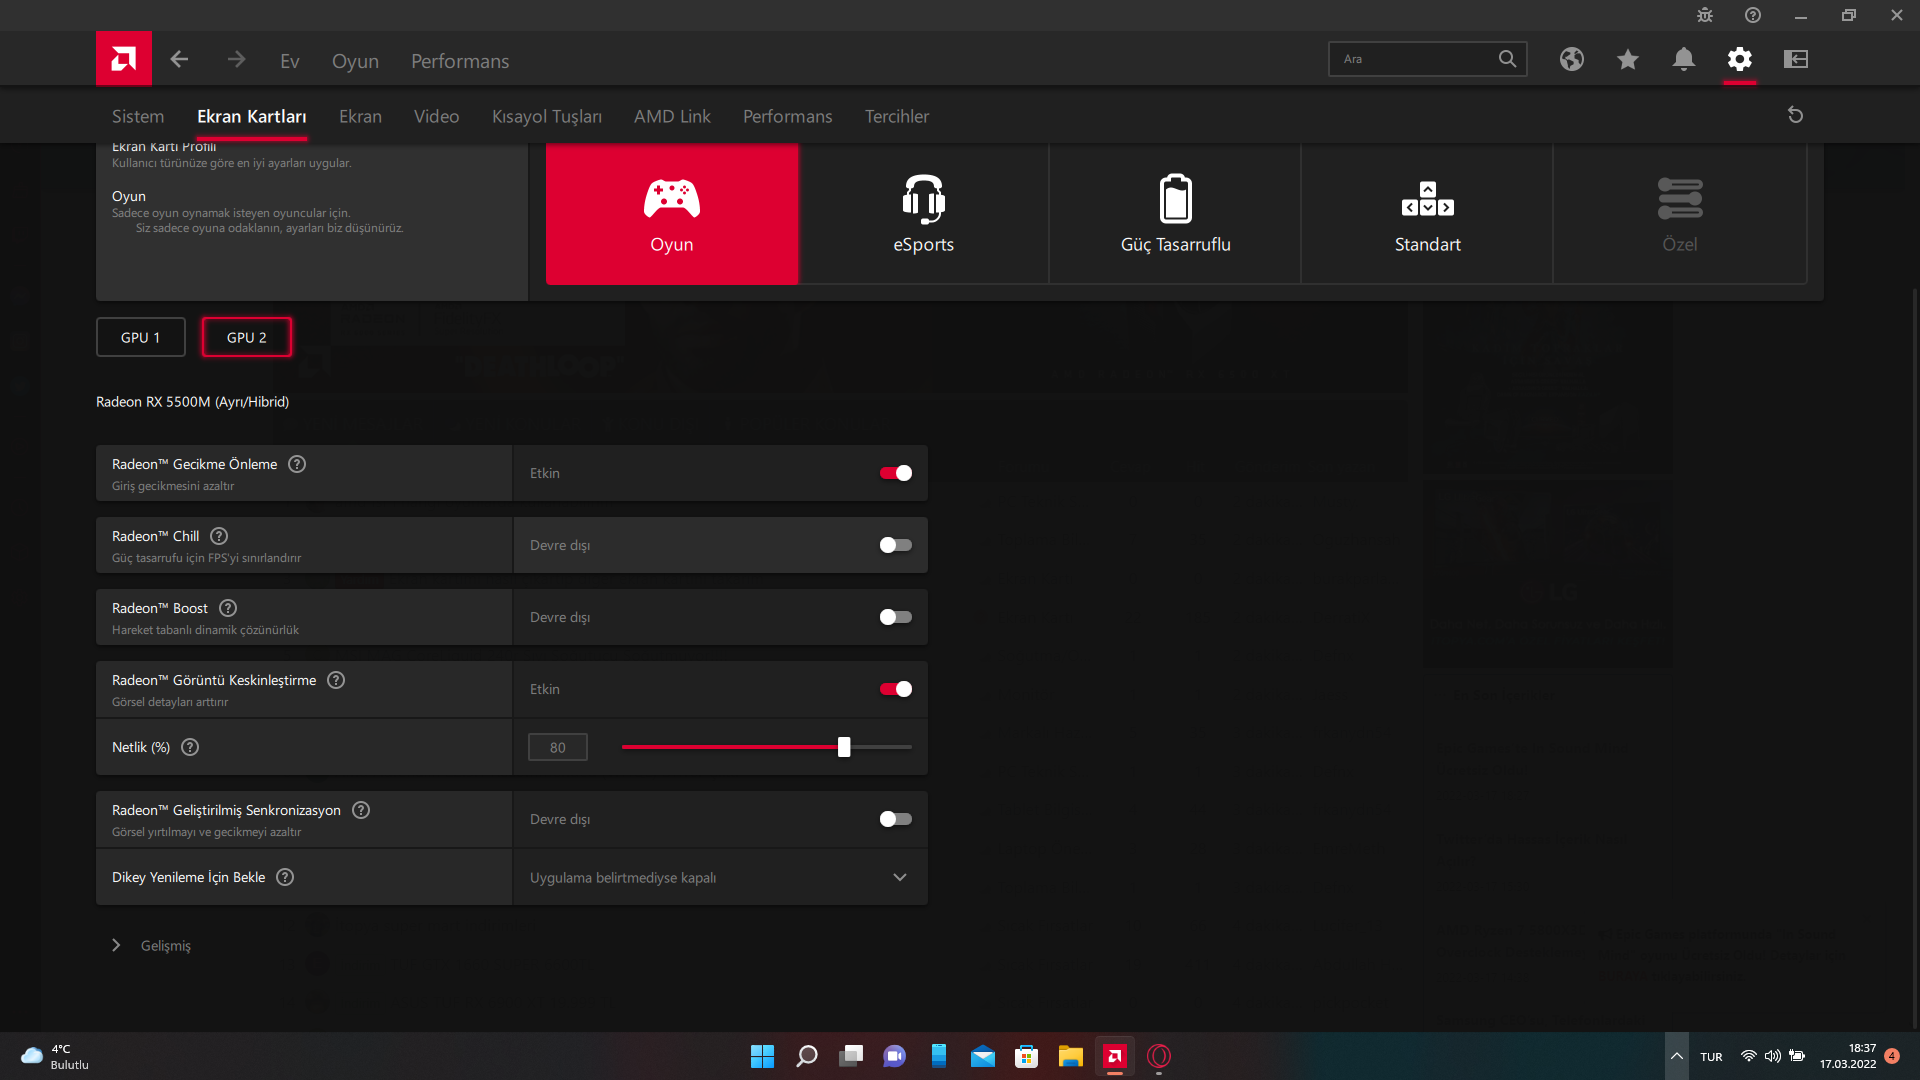Enable Geliştirilmiş Senkronizasyon toggle
The image size is (1920, 1080).
896,819
